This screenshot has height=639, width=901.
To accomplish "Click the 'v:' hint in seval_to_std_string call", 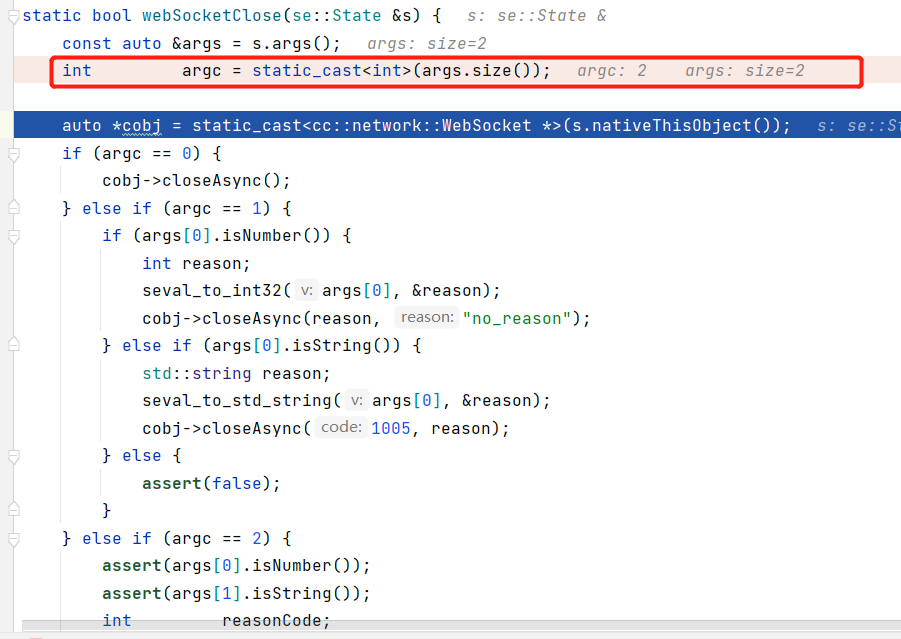I will coord(357,401).
